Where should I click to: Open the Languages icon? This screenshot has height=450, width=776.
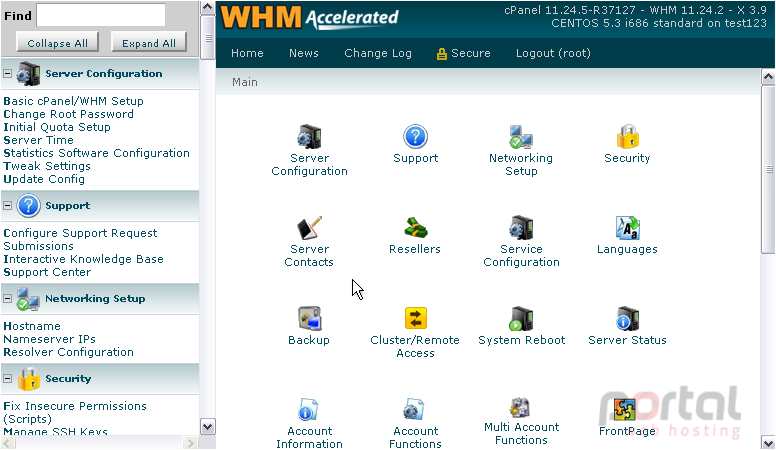pos(628,228)
